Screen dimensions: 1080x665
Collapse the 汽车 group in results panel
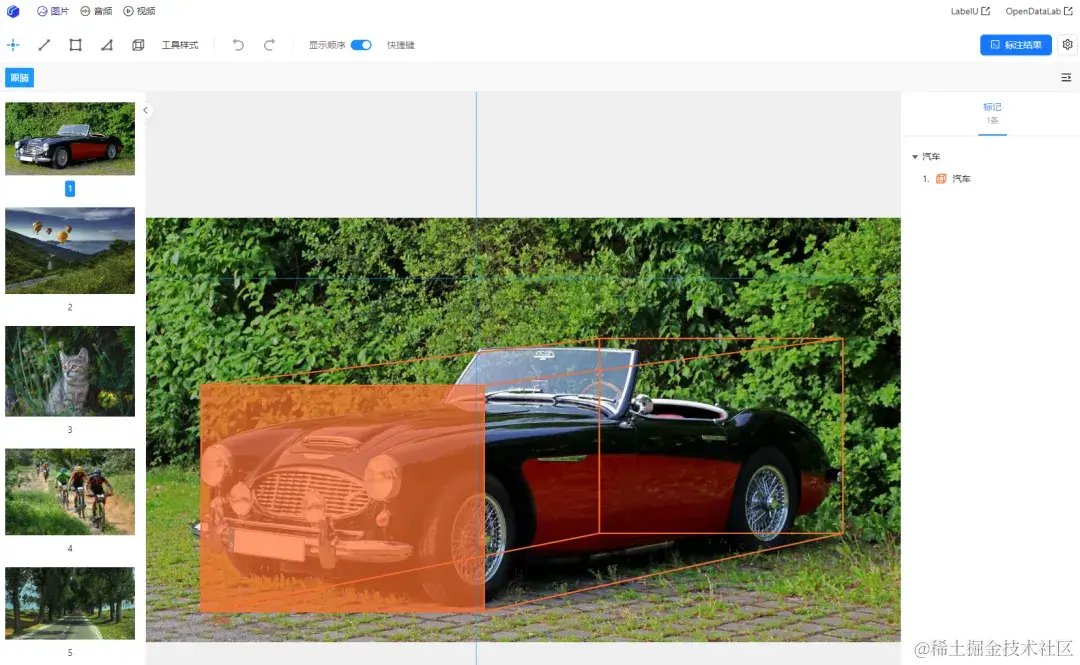click(x=915, y=157)
